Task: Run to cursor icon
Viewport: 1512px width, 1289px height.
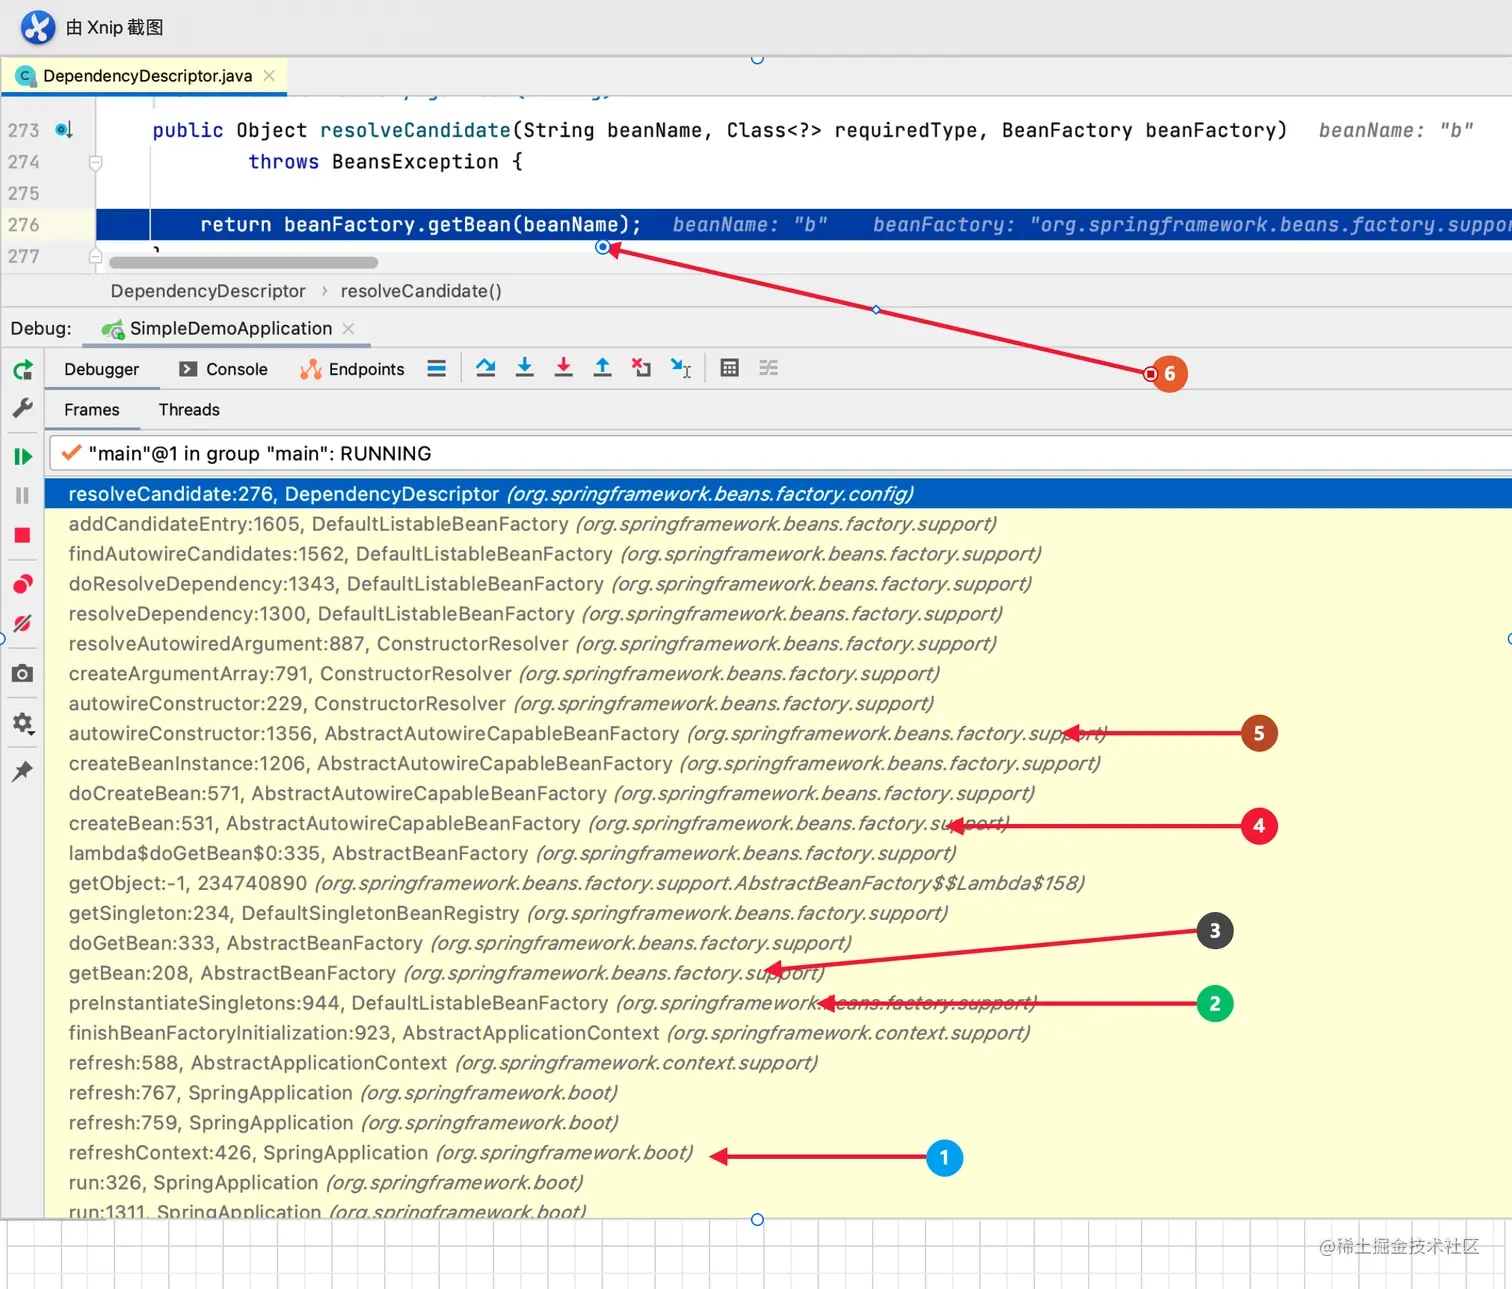Action: coord(681,368)
